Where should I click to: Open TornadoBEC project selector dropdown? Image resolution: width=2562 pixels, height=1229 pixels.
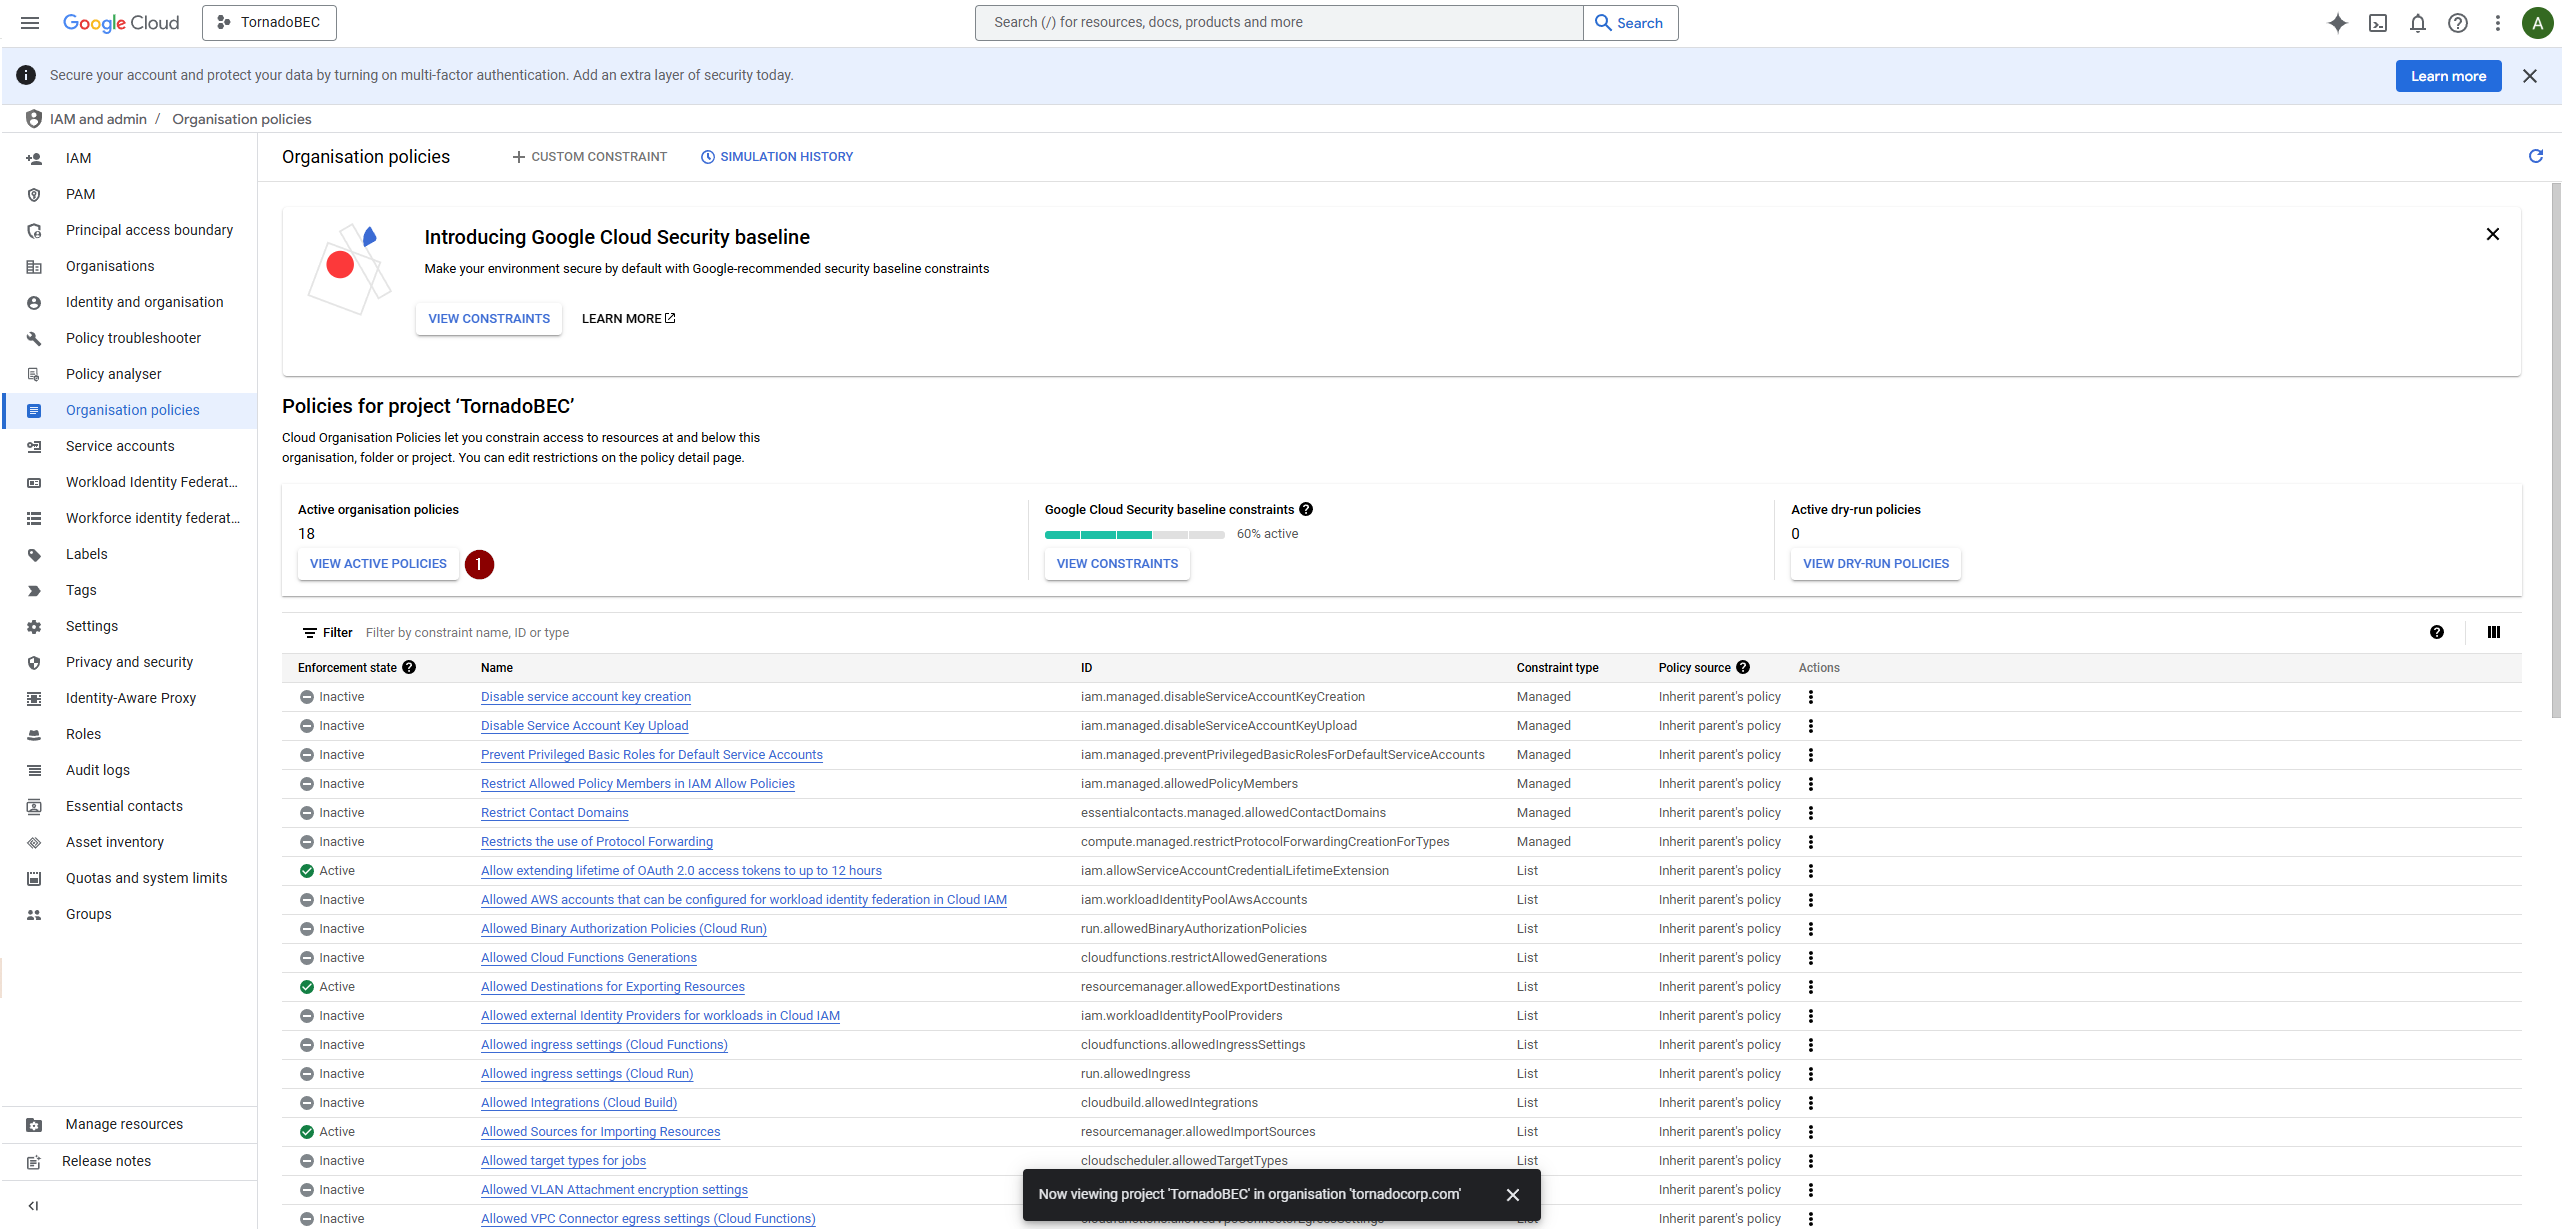[269, 23]
